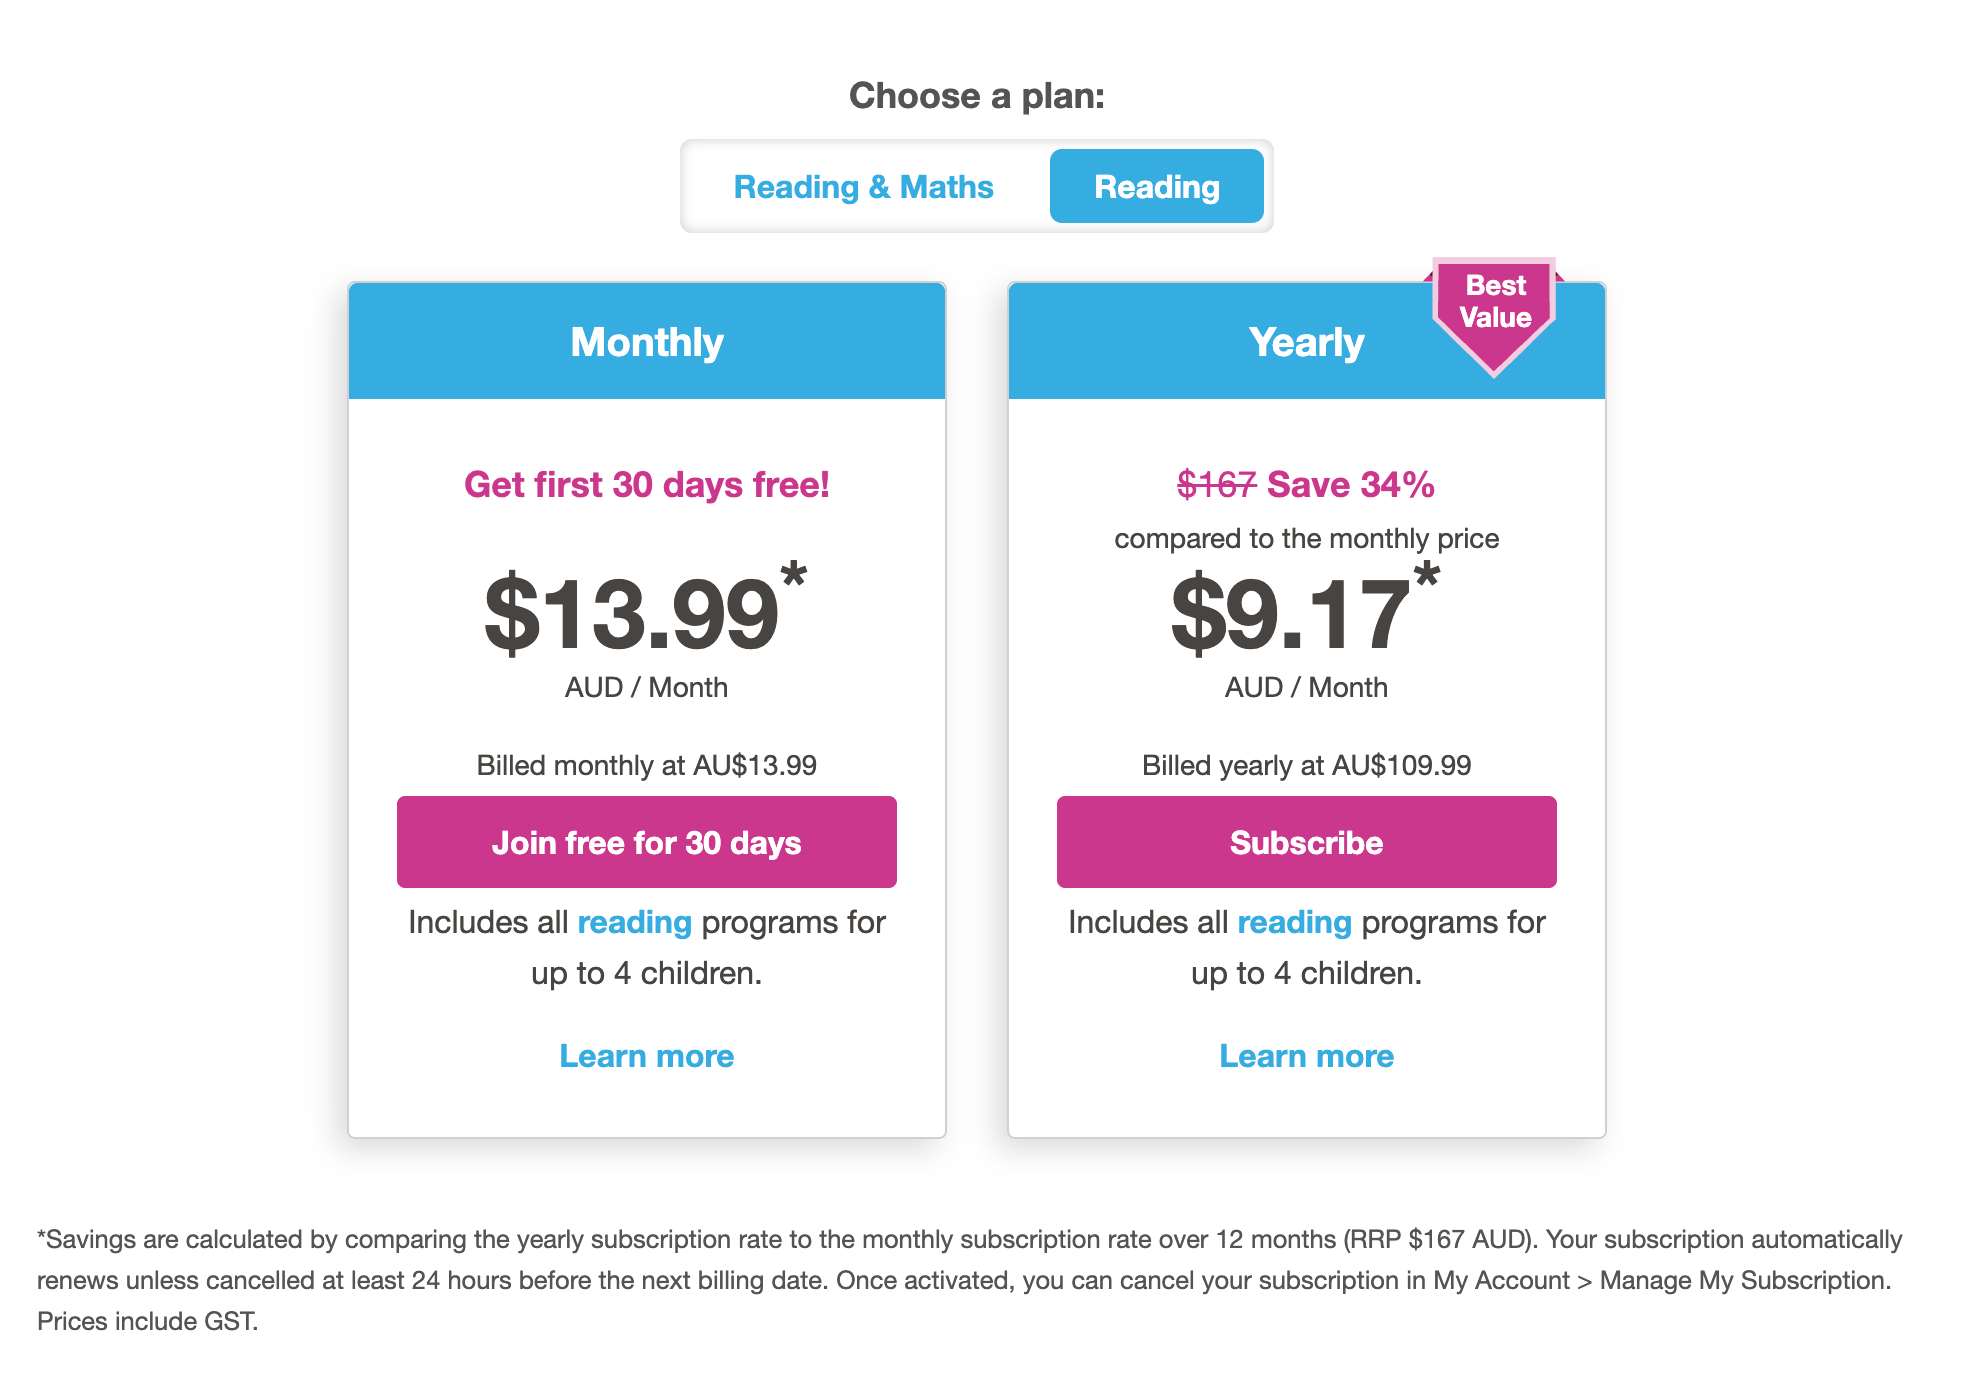Click the Yearly plan header
This screenshot has height=1378, width=1962.
[x=1306, y=341]
